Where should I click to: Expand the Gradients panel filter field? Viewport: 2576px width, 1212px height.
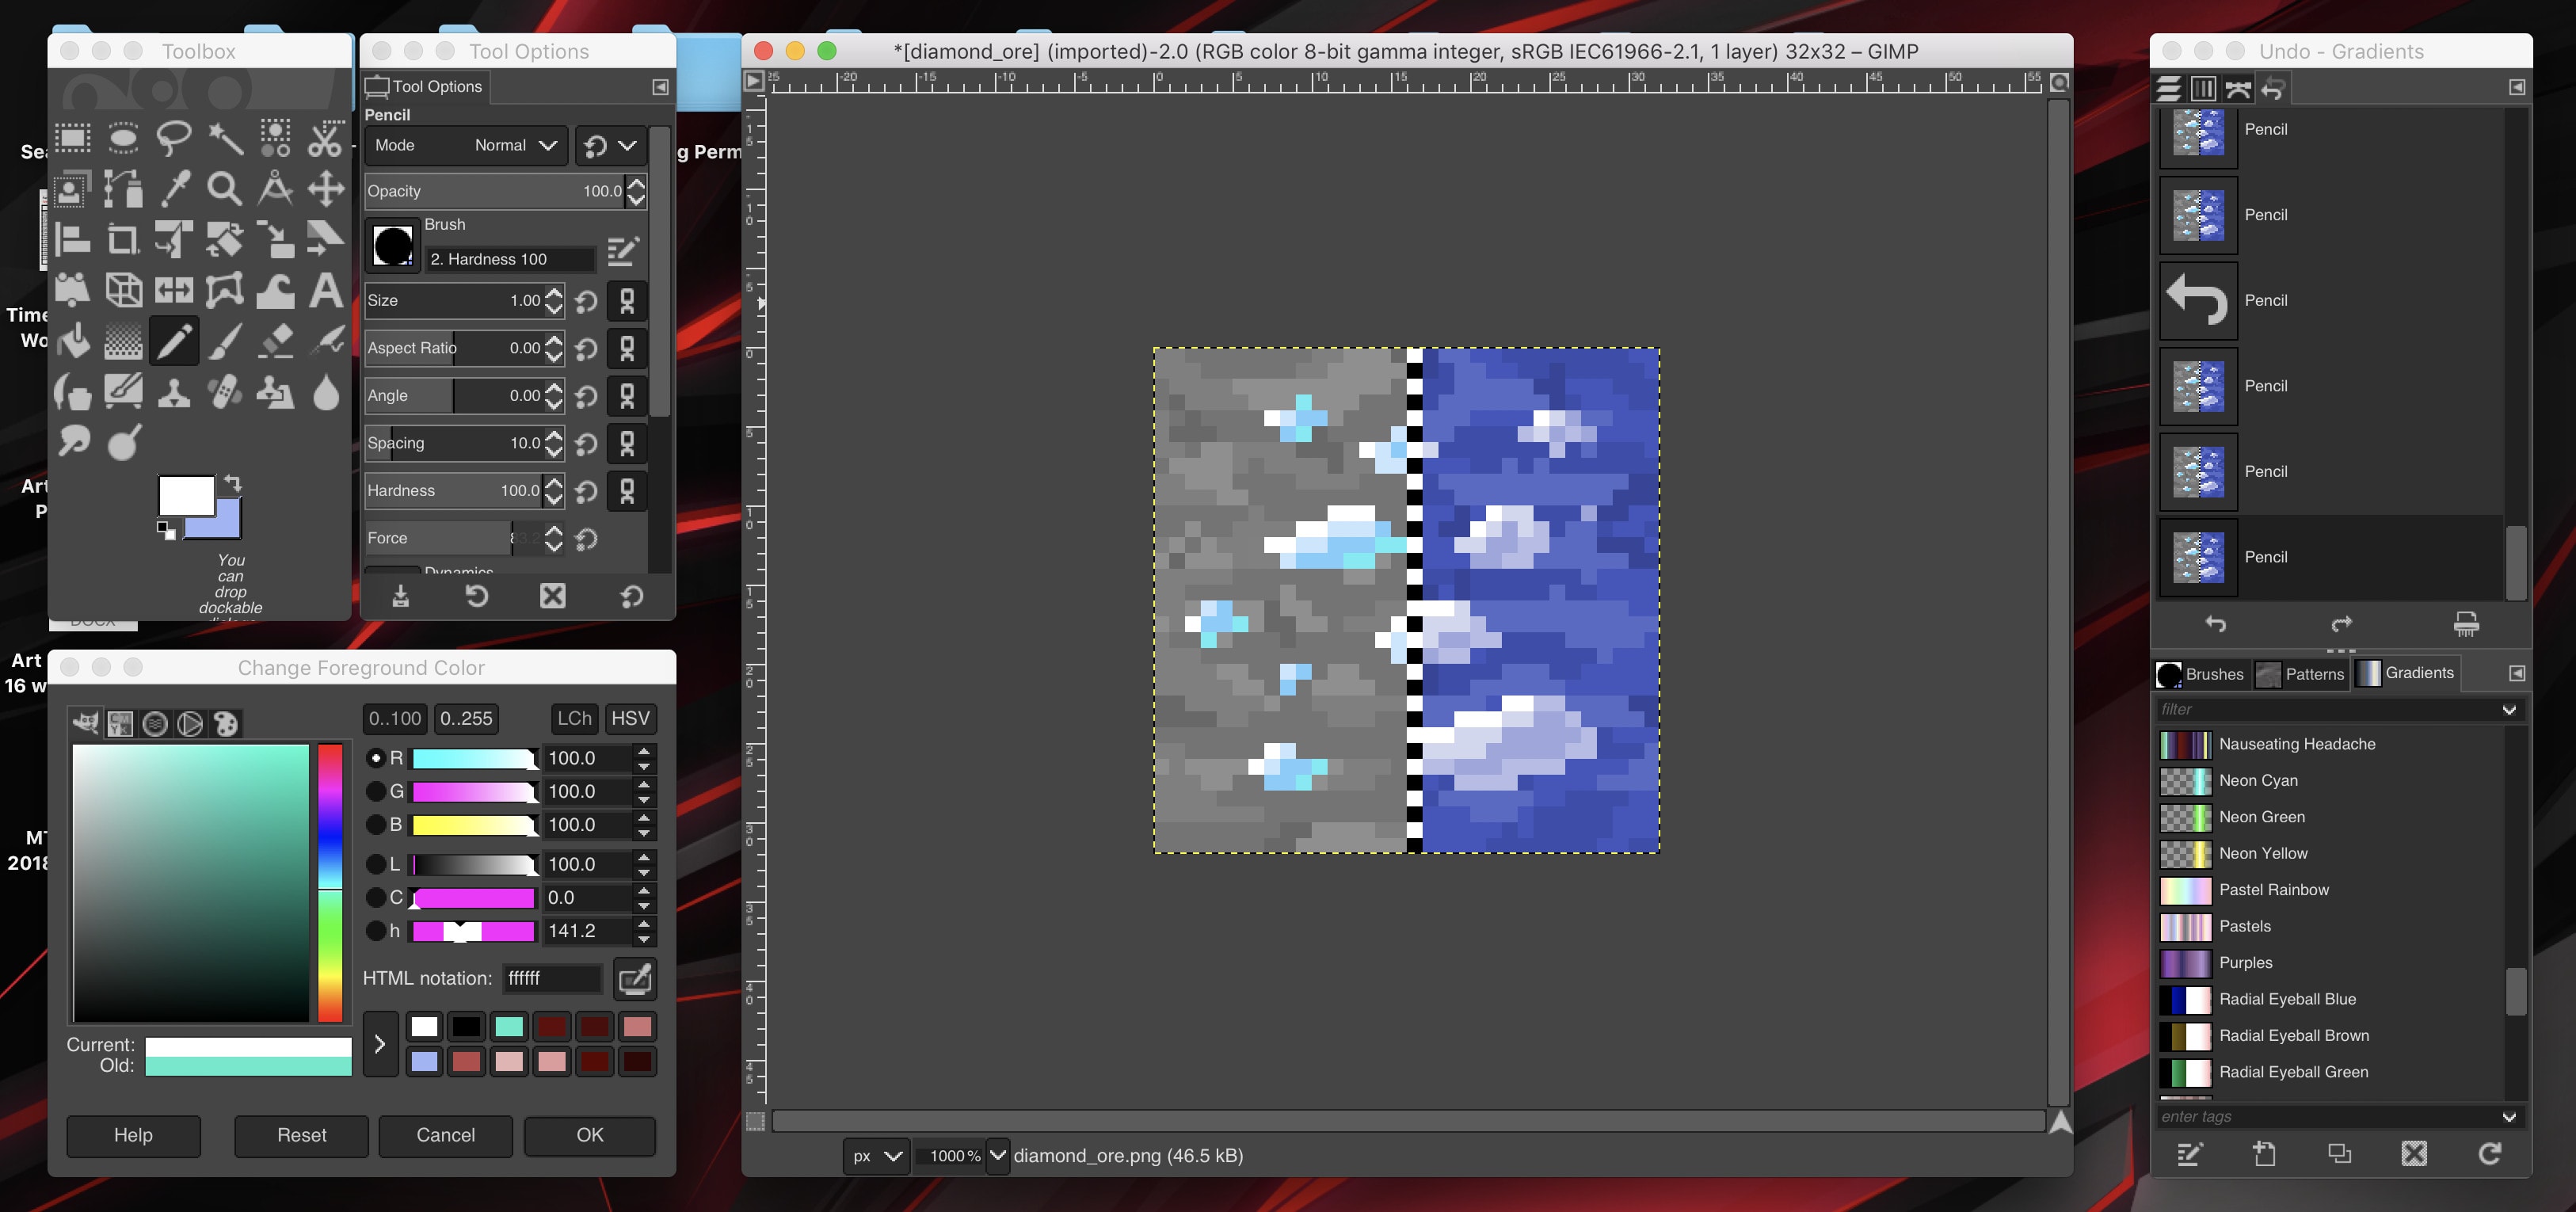tap(2510, 708)
